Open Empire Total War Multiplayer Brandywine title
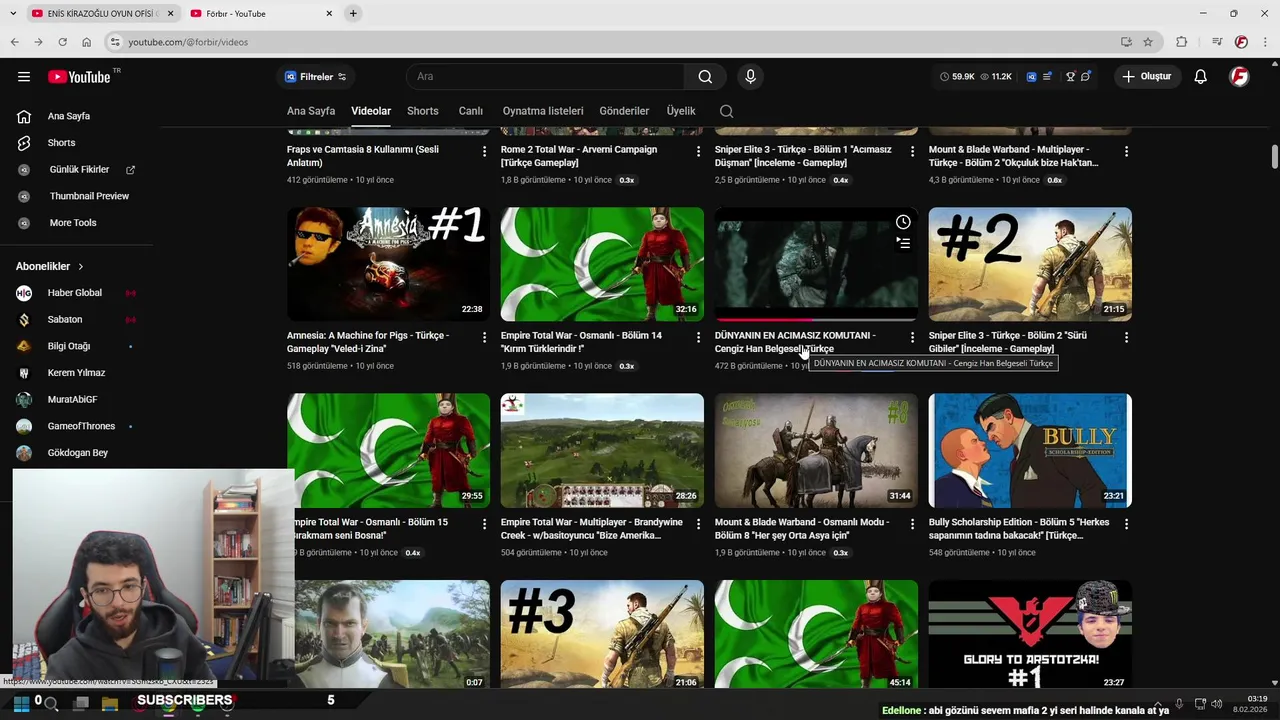Screen dimensions: 1280x720 tap(592, 528)
